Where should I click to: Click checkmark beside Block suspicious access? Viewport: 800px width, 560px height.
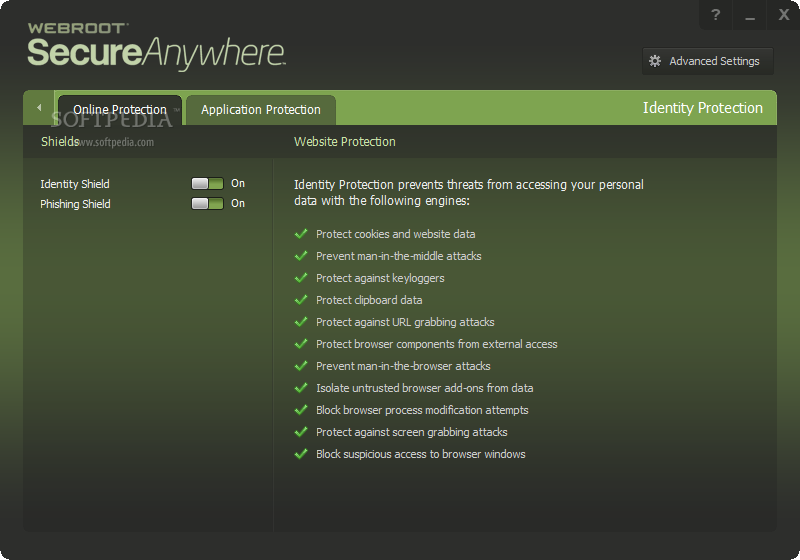pyautogui.click(x=301, y=453)
